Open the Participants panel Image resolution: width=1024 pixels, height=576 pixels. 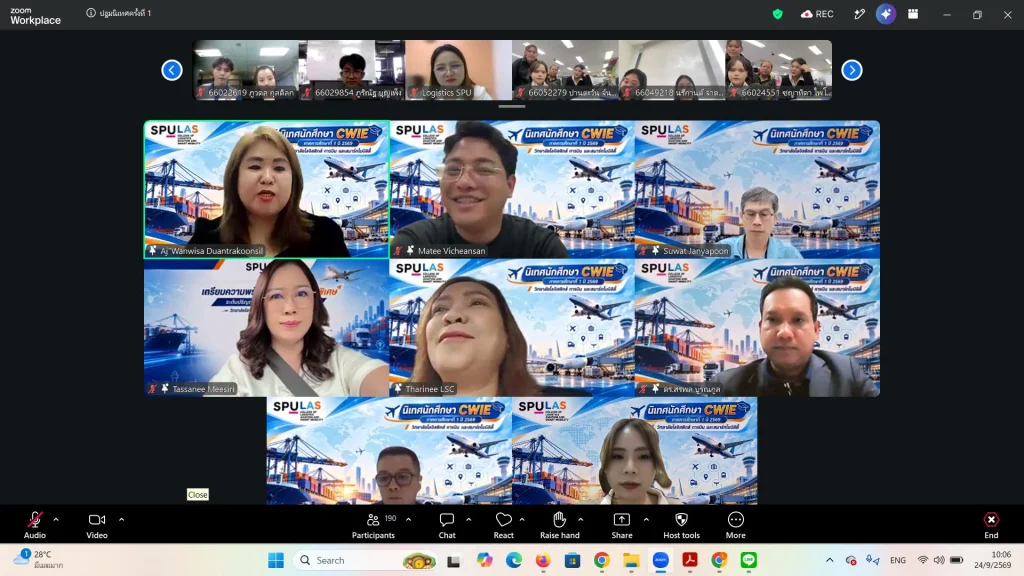374,524
